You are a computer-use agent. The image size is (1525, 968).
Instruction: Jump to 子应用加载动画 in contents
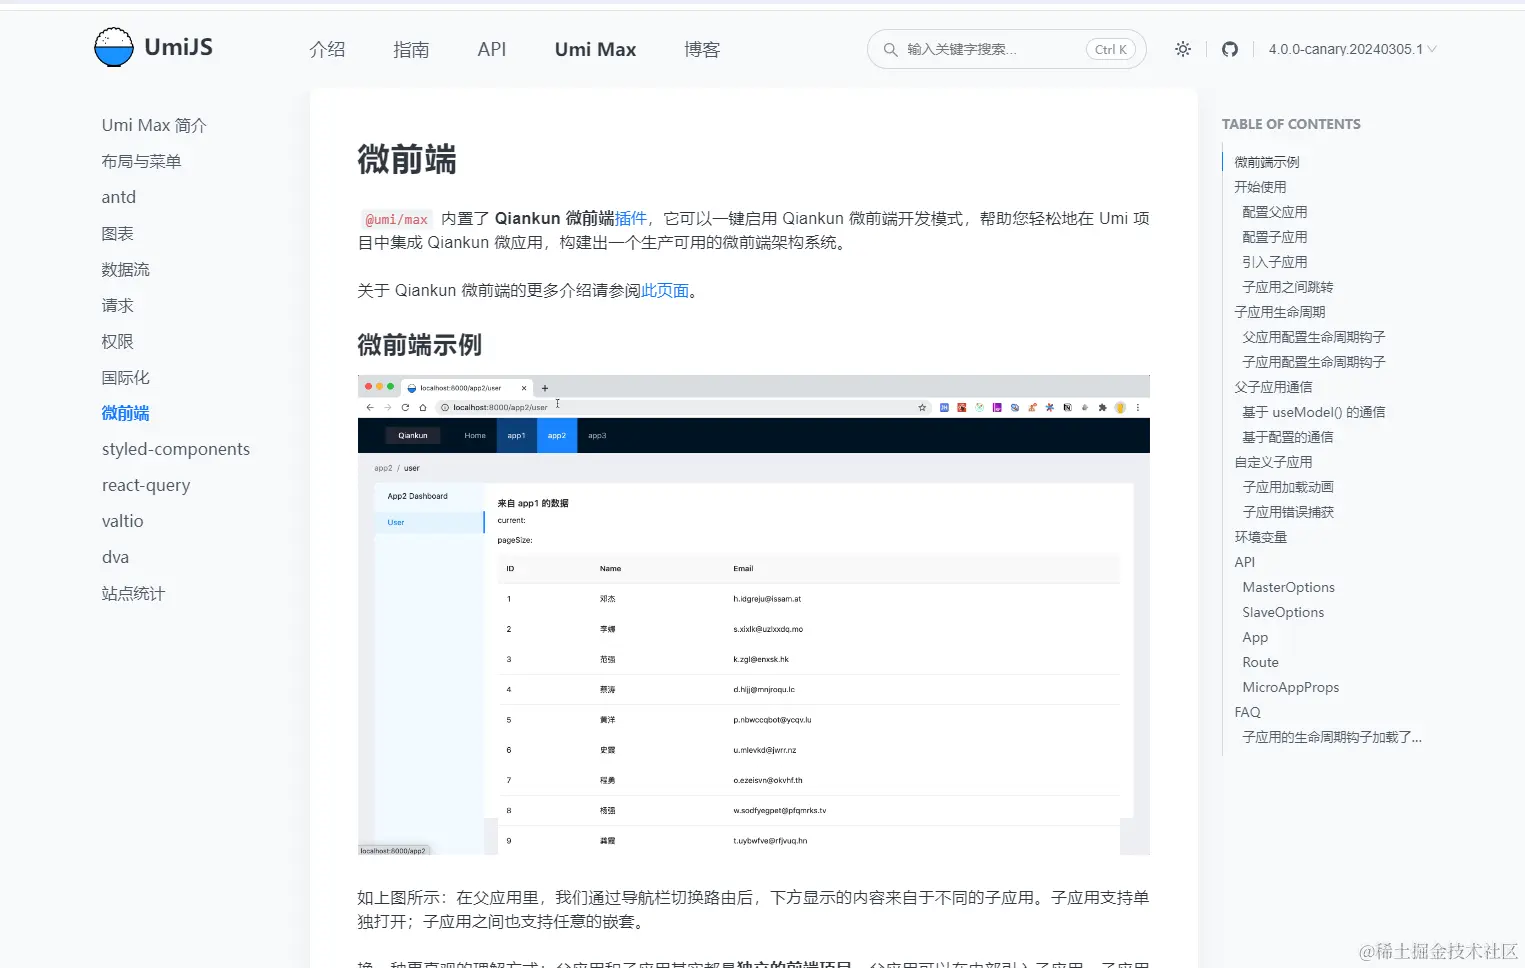tap(1287, 487)
